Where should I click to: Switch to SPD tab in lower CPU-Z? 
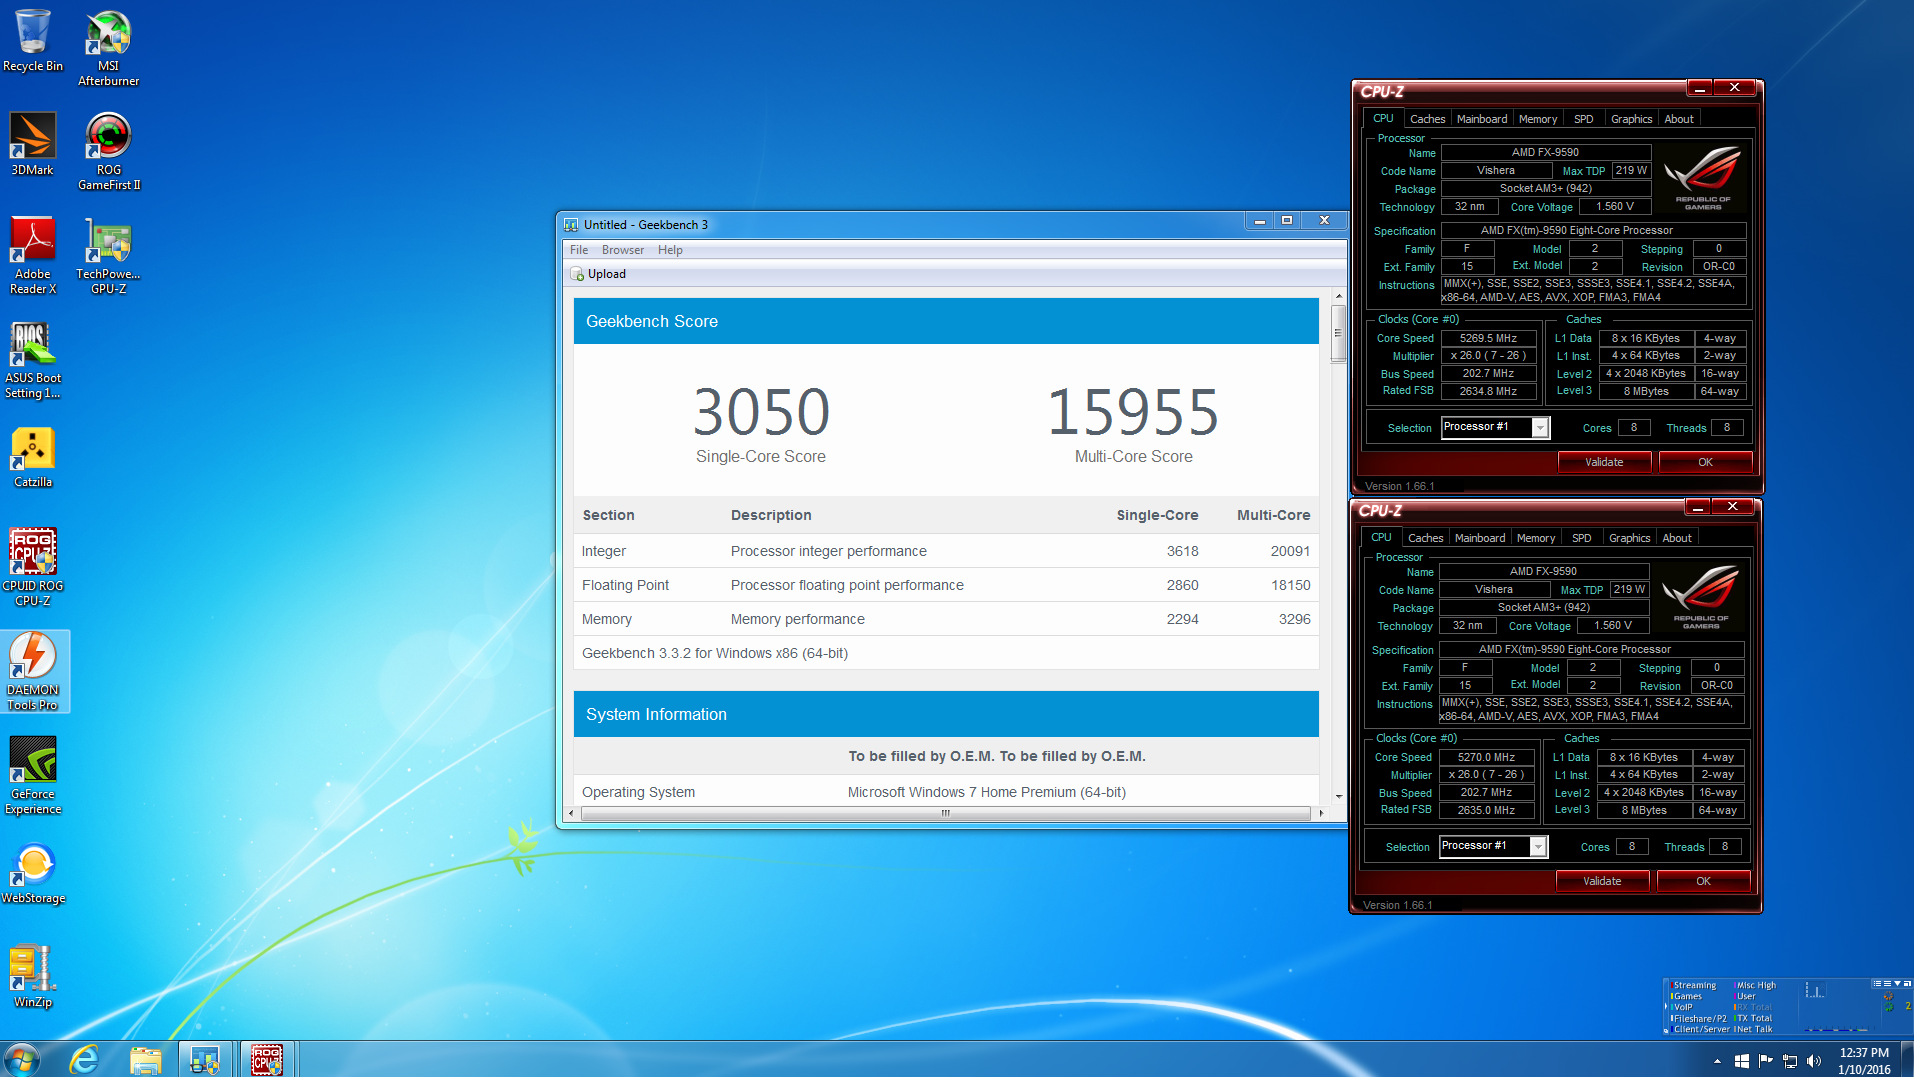pos(1582,538)
